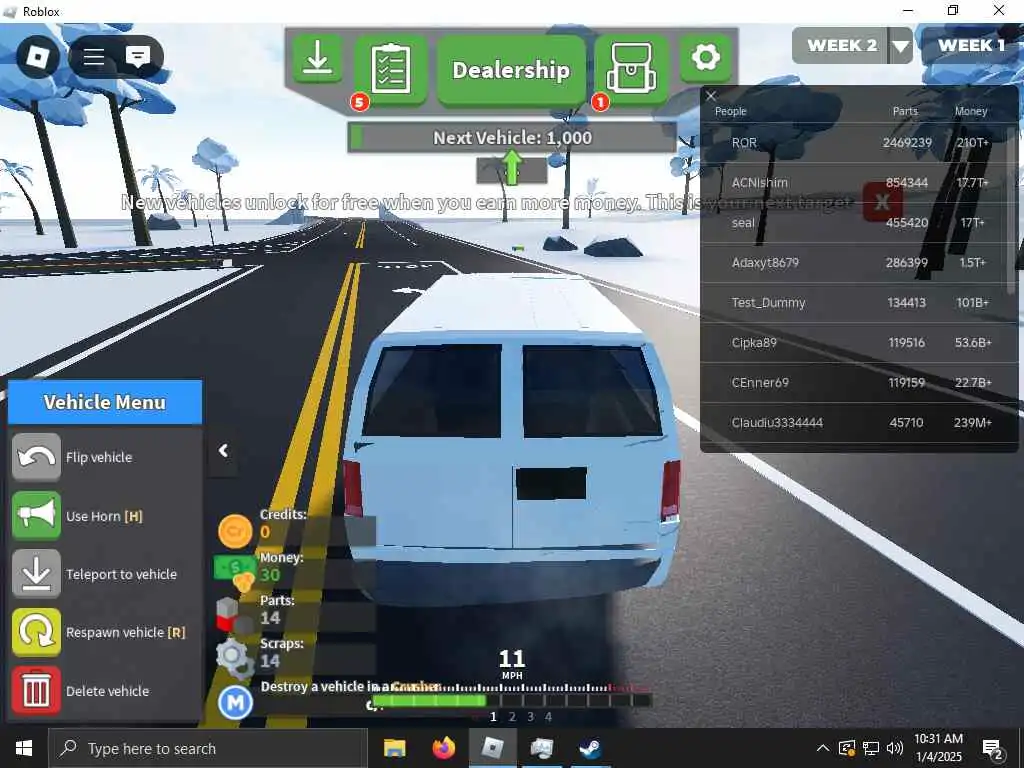This screenshot has width=1024, height=768.
Task: Click the Money cash icon
Action: tap(235, 571)
